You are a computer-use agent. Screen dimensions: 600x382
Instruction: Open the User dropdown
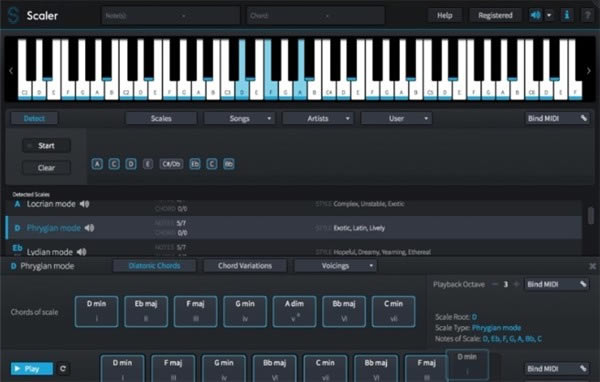coord(396,118)
